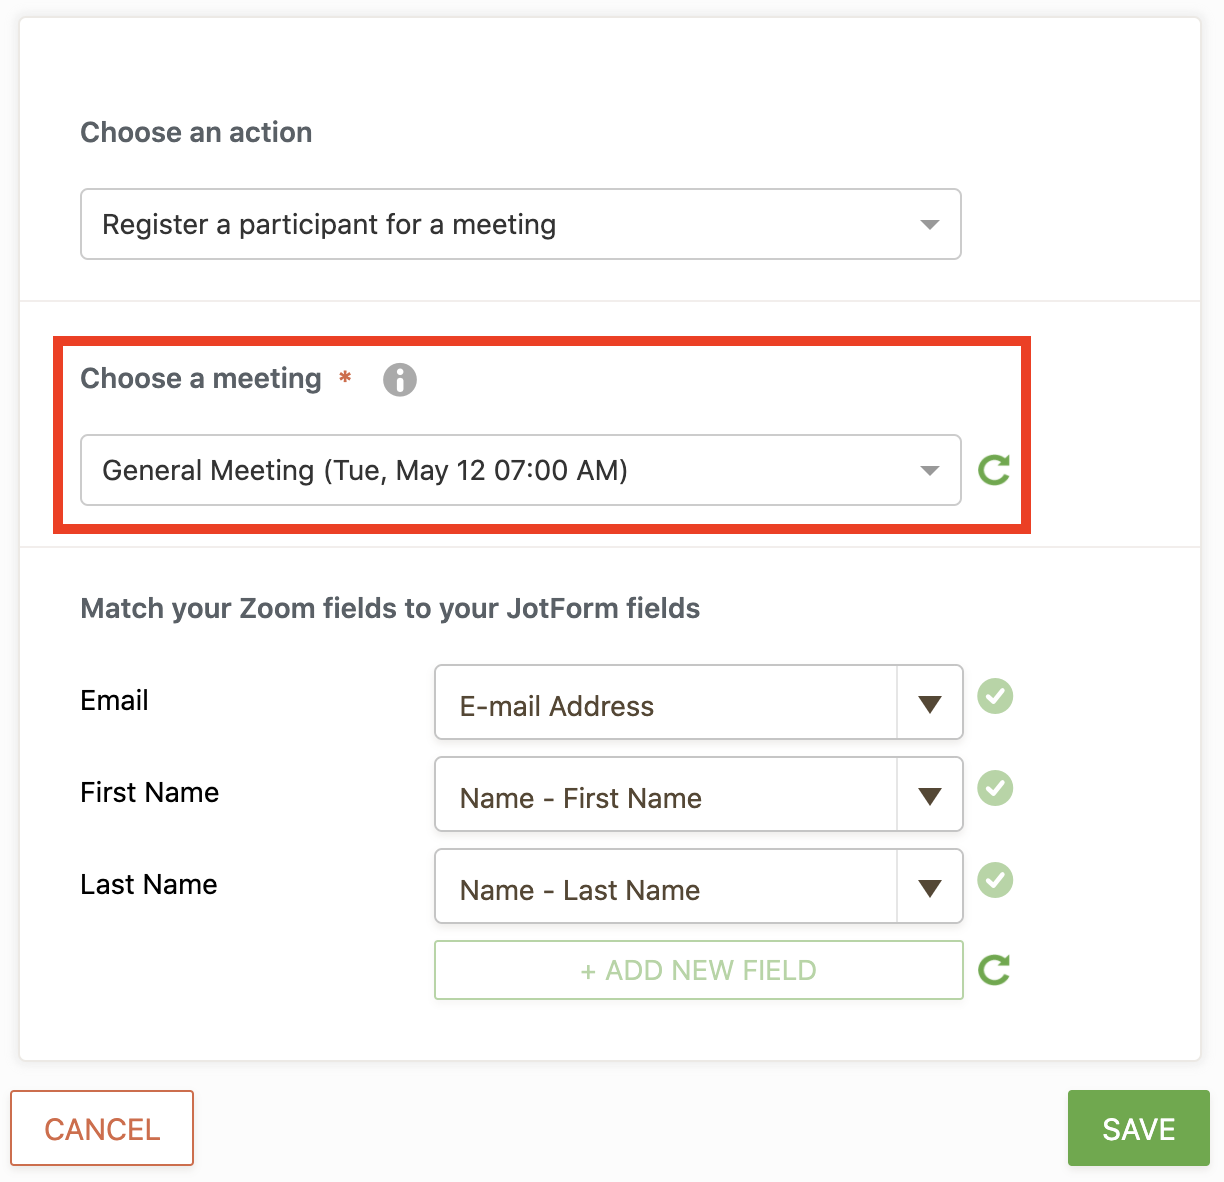1224x1182 pixels.
Task: Refresh the meeting list
Action: point(994,470)
